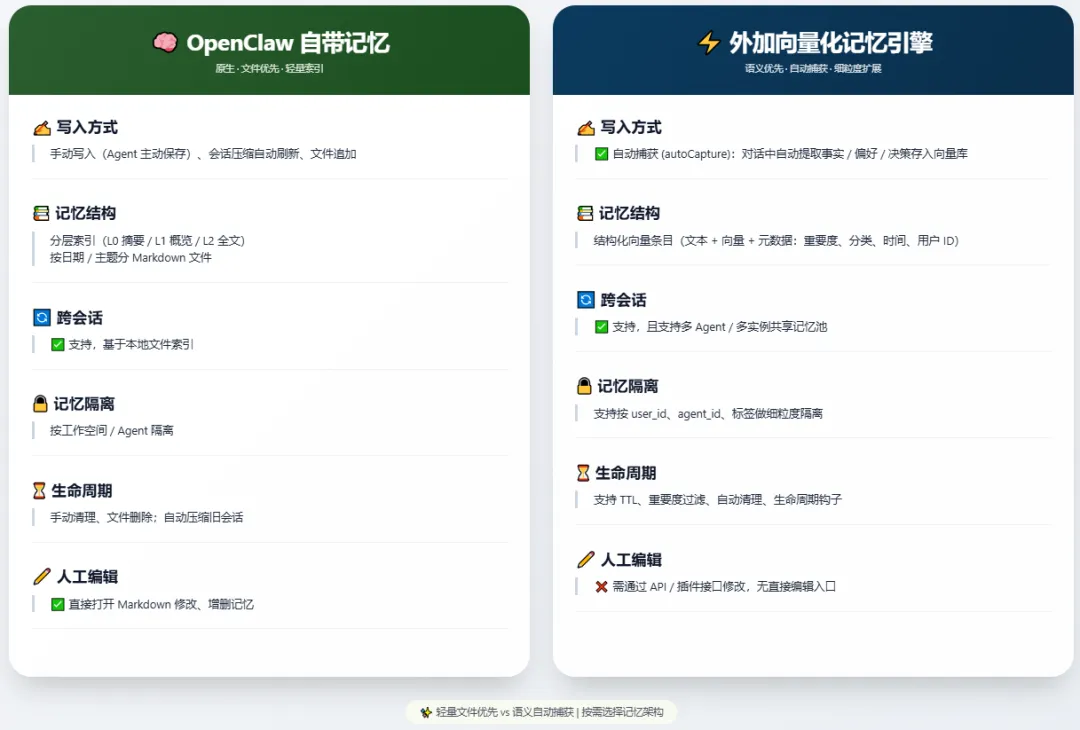The image size is (1080, 730).
Task: Click text 直接打开 Markdown 修改、增删记忆
Action: (x=161, y=605)
